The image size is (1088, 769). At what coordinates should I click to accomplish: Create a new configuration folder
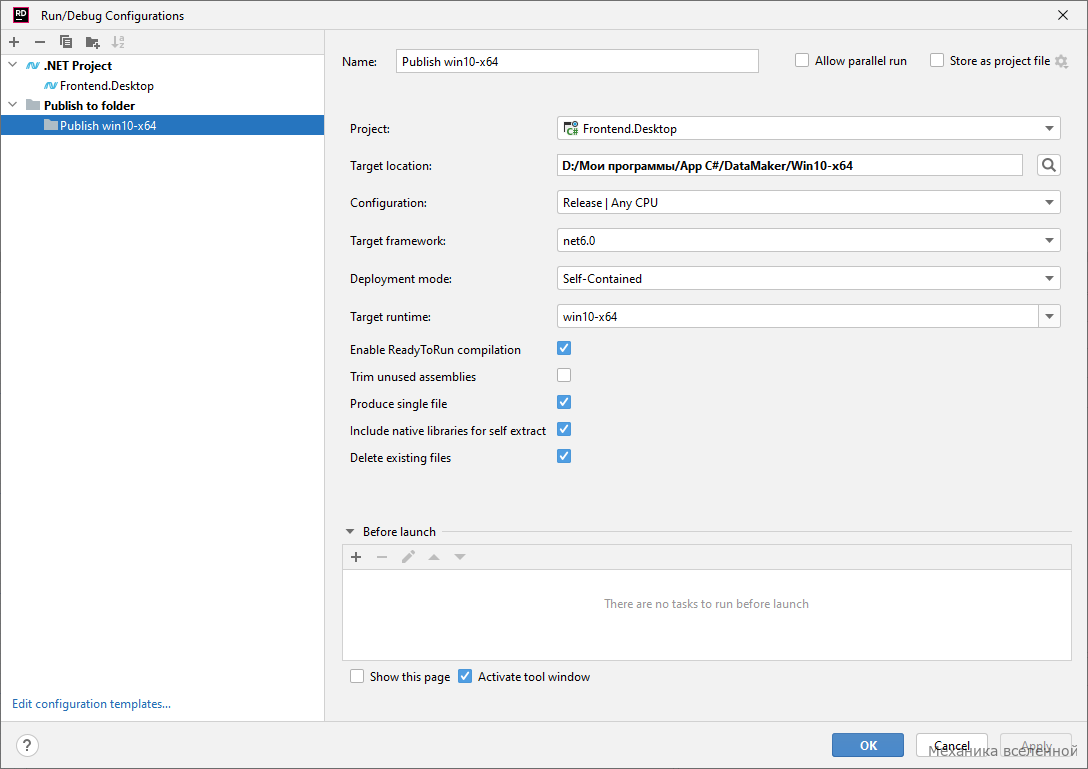click(x=92, y=42)
